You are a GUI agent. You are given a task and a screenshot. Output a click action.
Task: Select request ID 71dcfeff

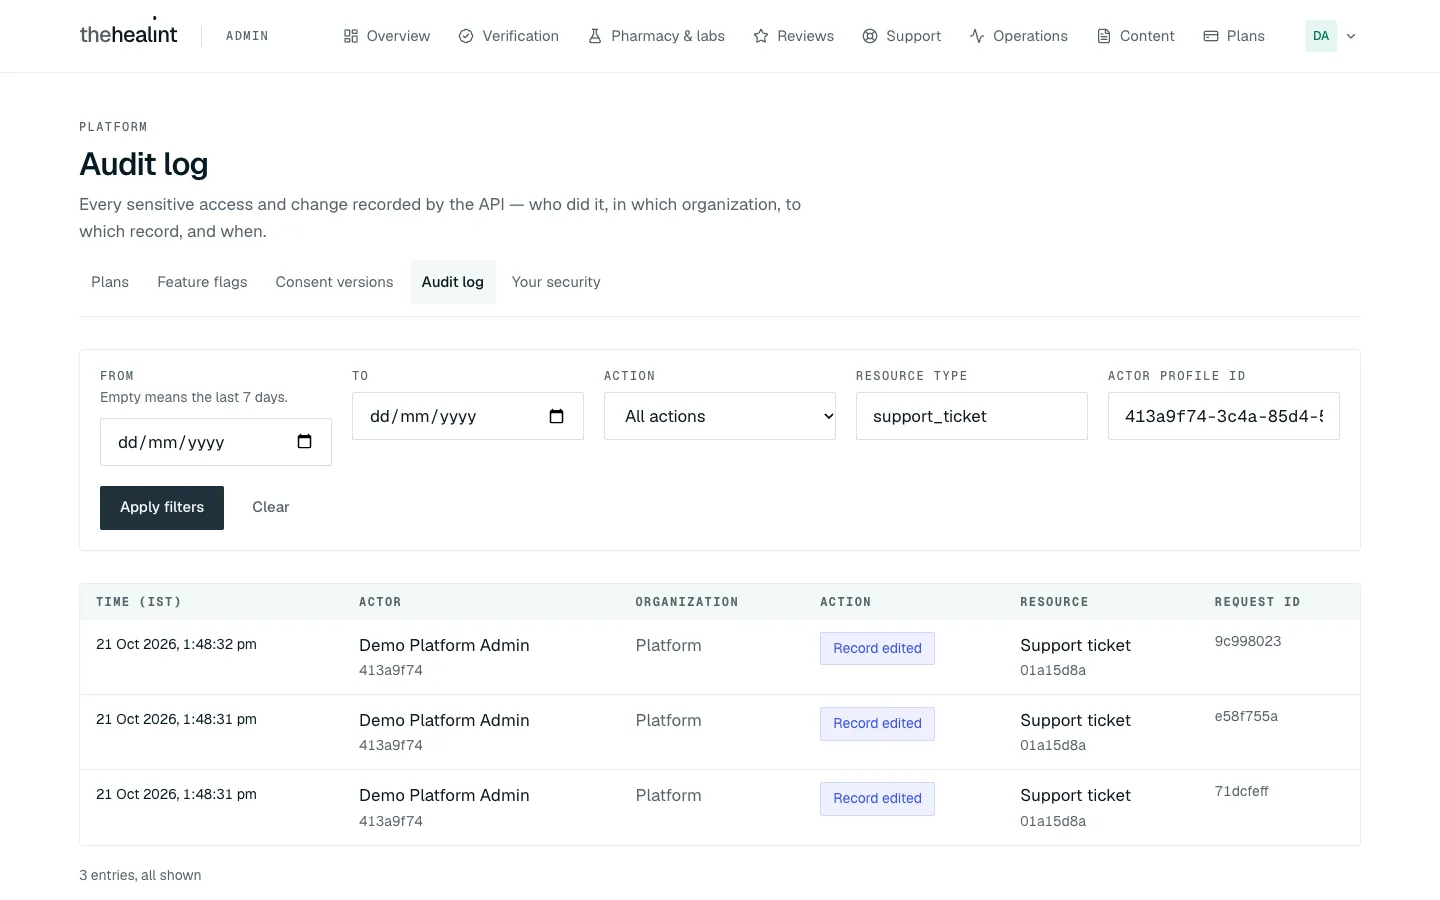[1241, 791]
